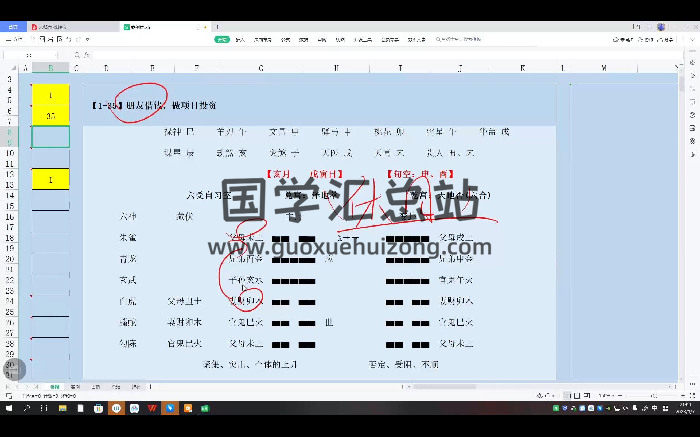Select the highlighted green Home ribbon tab
The height and width of the screenshot is (437, 700).
tap(221, 39)
